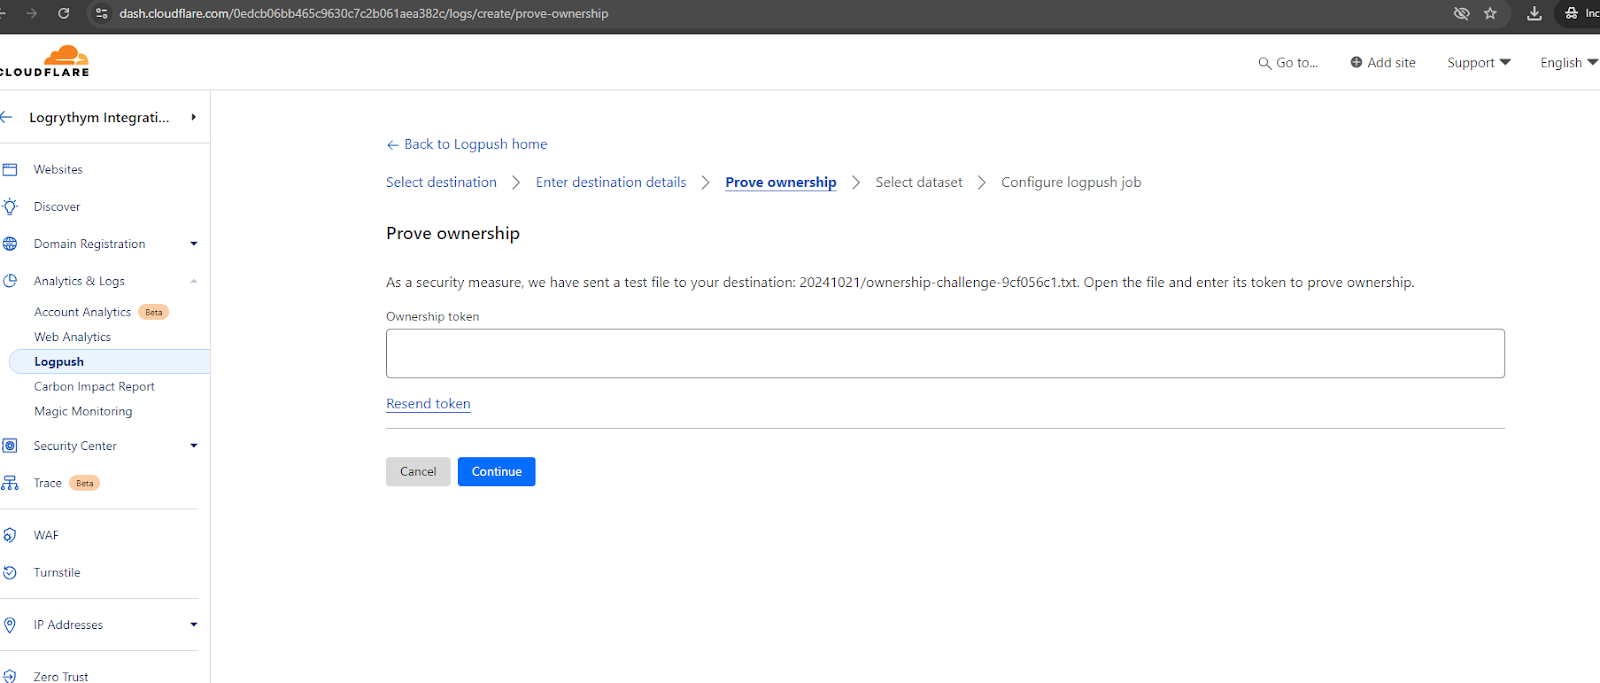Image resolution: width=1600 pixels, height=683 pixels.
Task: Click the Websites sidebar icon
Action: pyautogui.click(x=10, y=170)
